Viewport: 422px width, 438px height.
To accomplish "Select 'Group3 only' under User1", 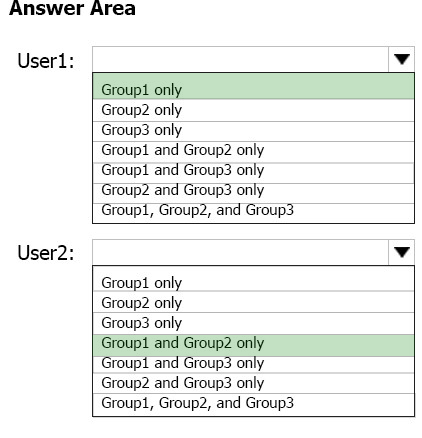I will 253,130.
